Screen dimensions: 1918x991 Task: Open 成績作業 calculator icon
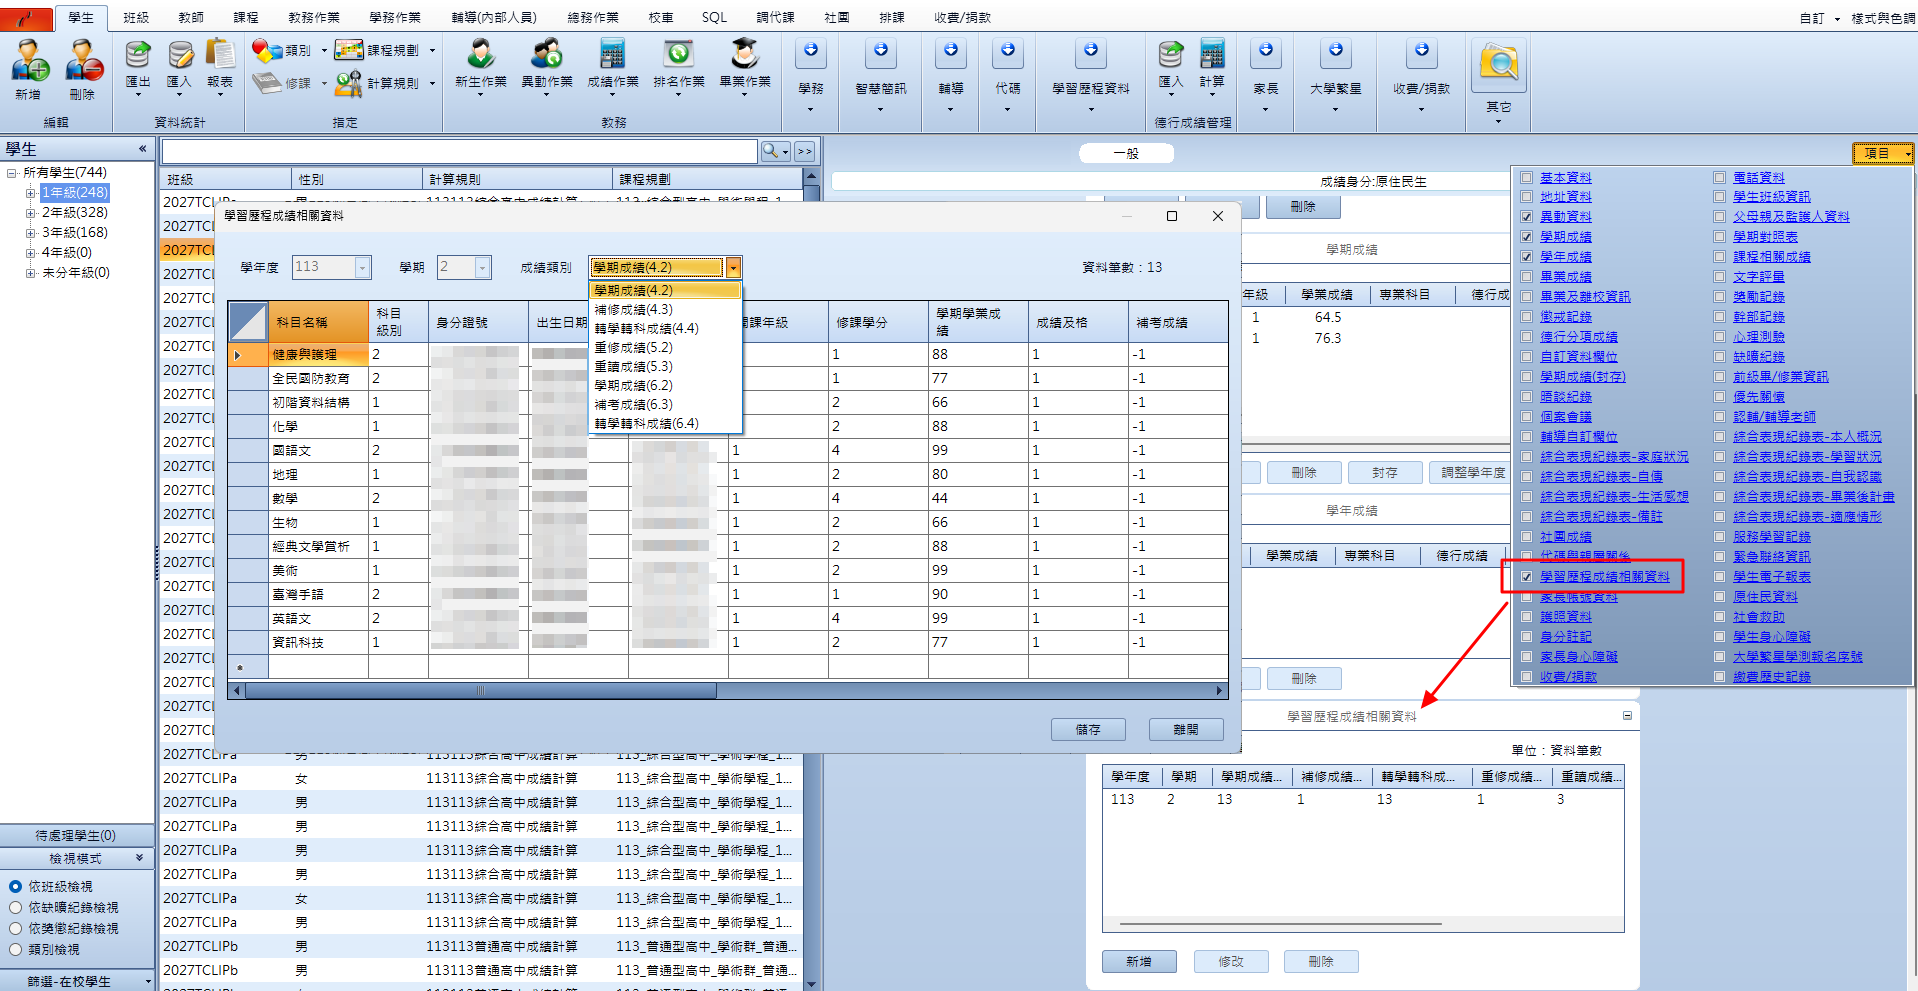pos(613,55)
